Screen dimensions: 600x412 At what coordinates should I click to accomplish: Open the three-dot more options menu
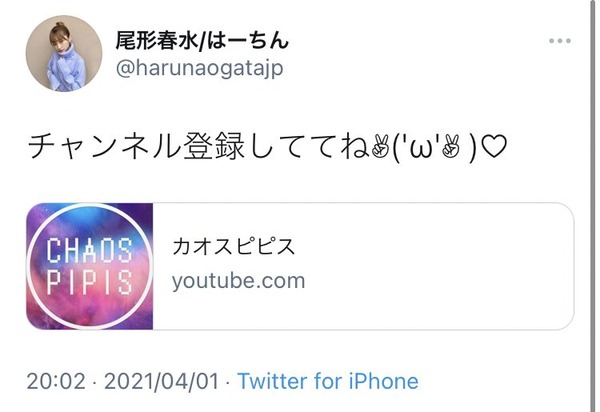(x=560, y=41)
